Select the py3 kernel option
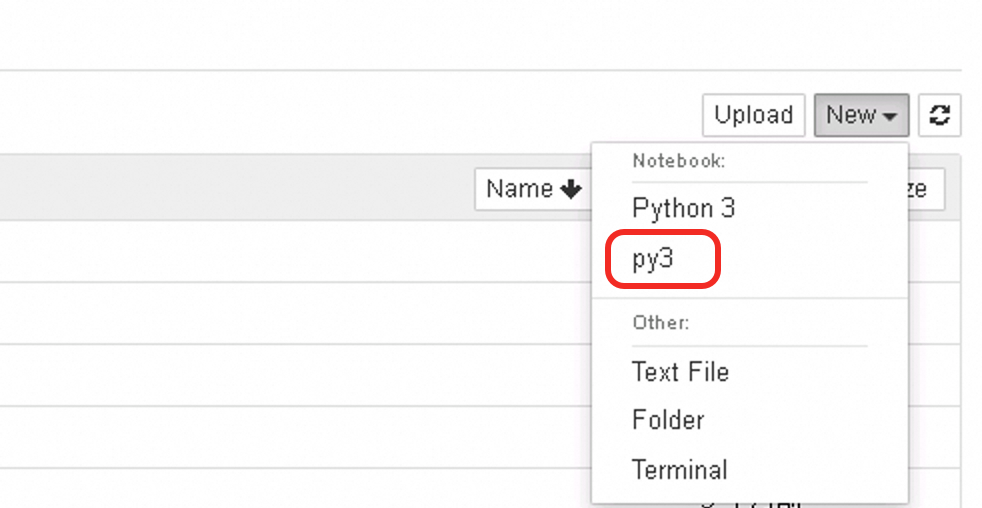This screenshot has width=982, height=508. click(654, 260)
